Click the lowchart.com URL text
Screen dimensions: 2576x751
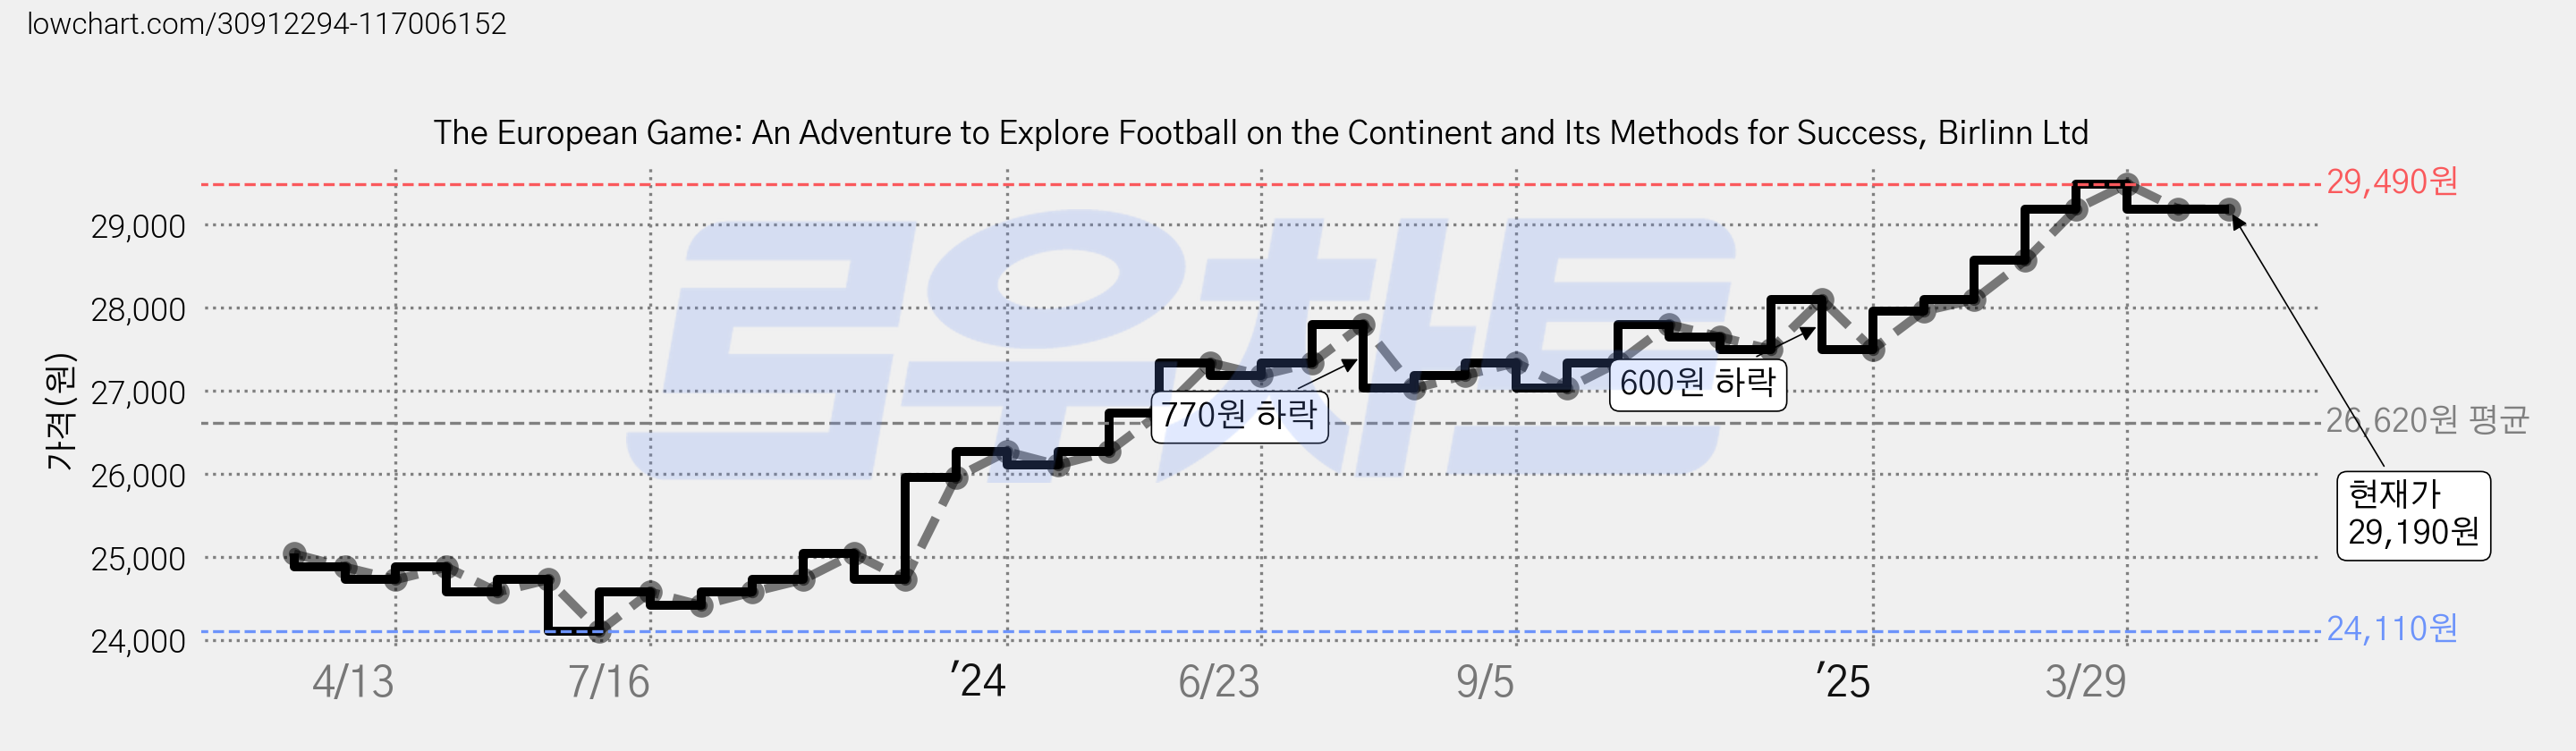266,23
